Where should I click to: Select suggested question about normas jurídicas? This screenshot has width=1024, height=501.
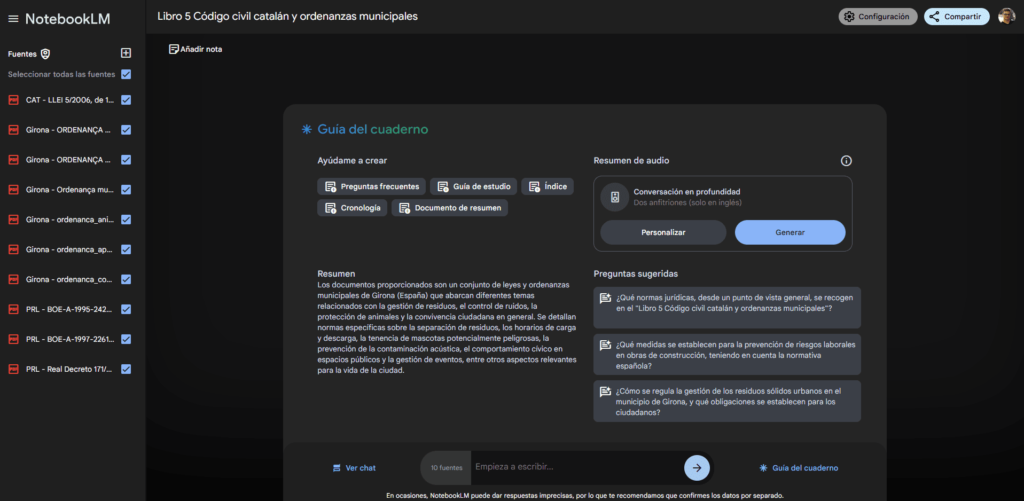727,308
